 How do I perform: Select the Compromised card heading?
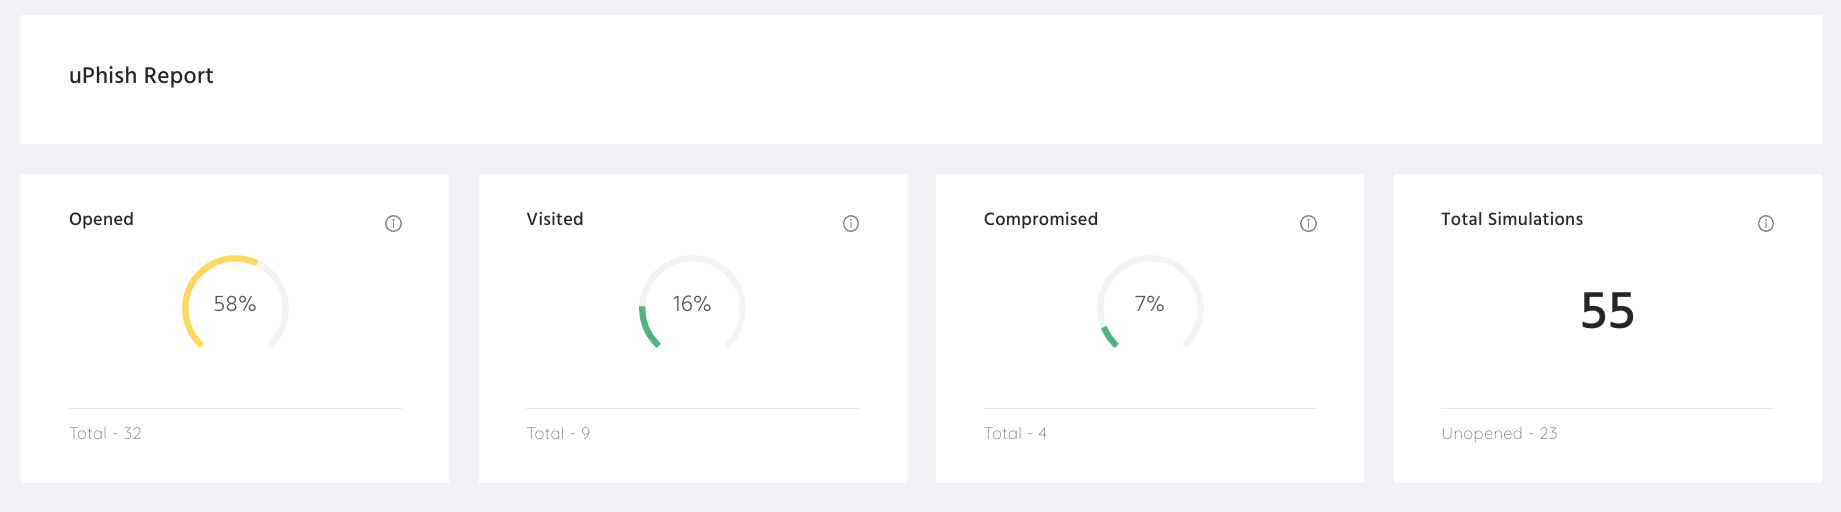[1040, 219]
